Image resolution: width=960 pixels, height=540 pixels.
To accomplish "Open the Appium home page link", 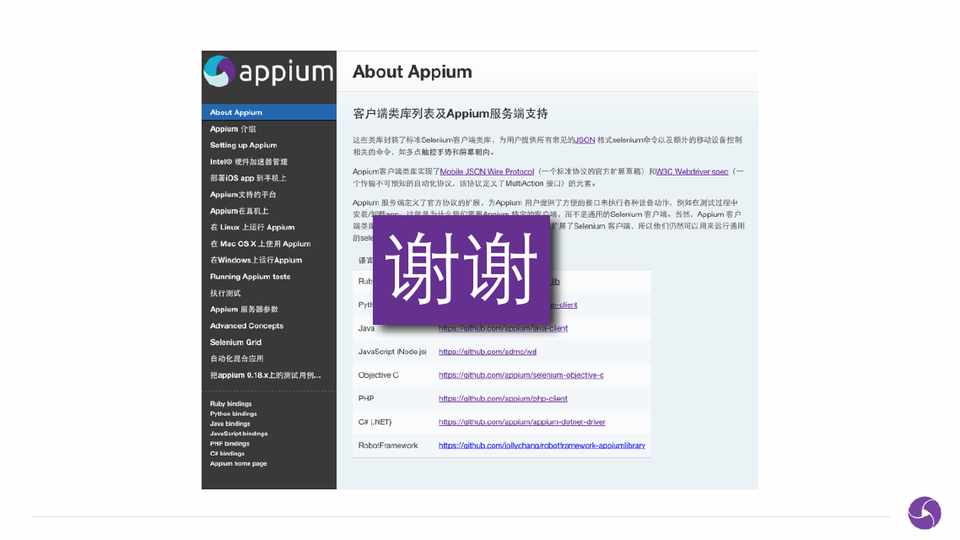I will [x=238, y=464].
